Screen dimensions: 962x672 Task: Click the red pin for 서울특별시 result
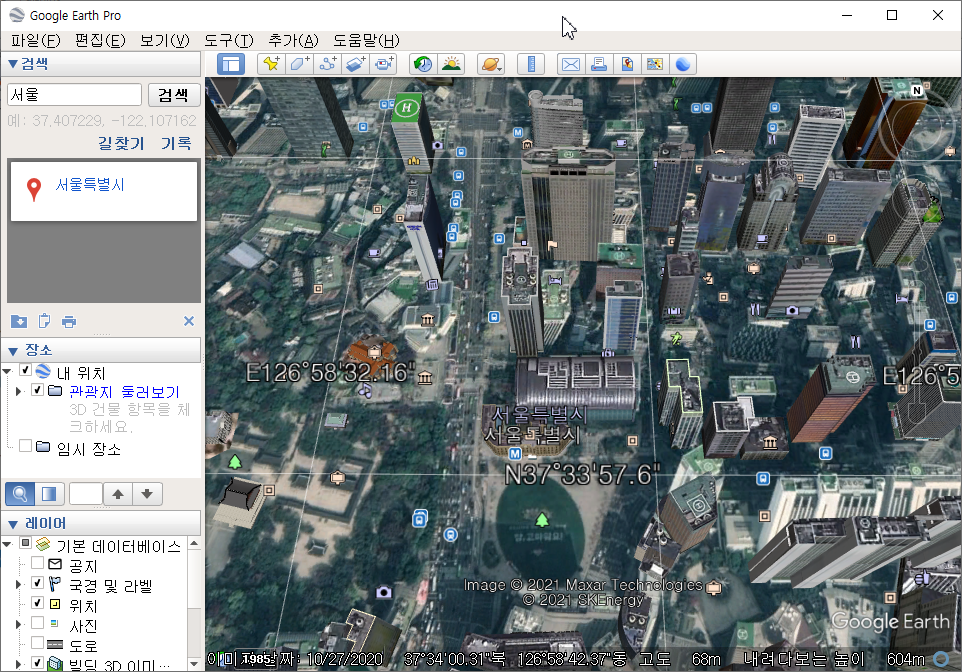(34, 189)
